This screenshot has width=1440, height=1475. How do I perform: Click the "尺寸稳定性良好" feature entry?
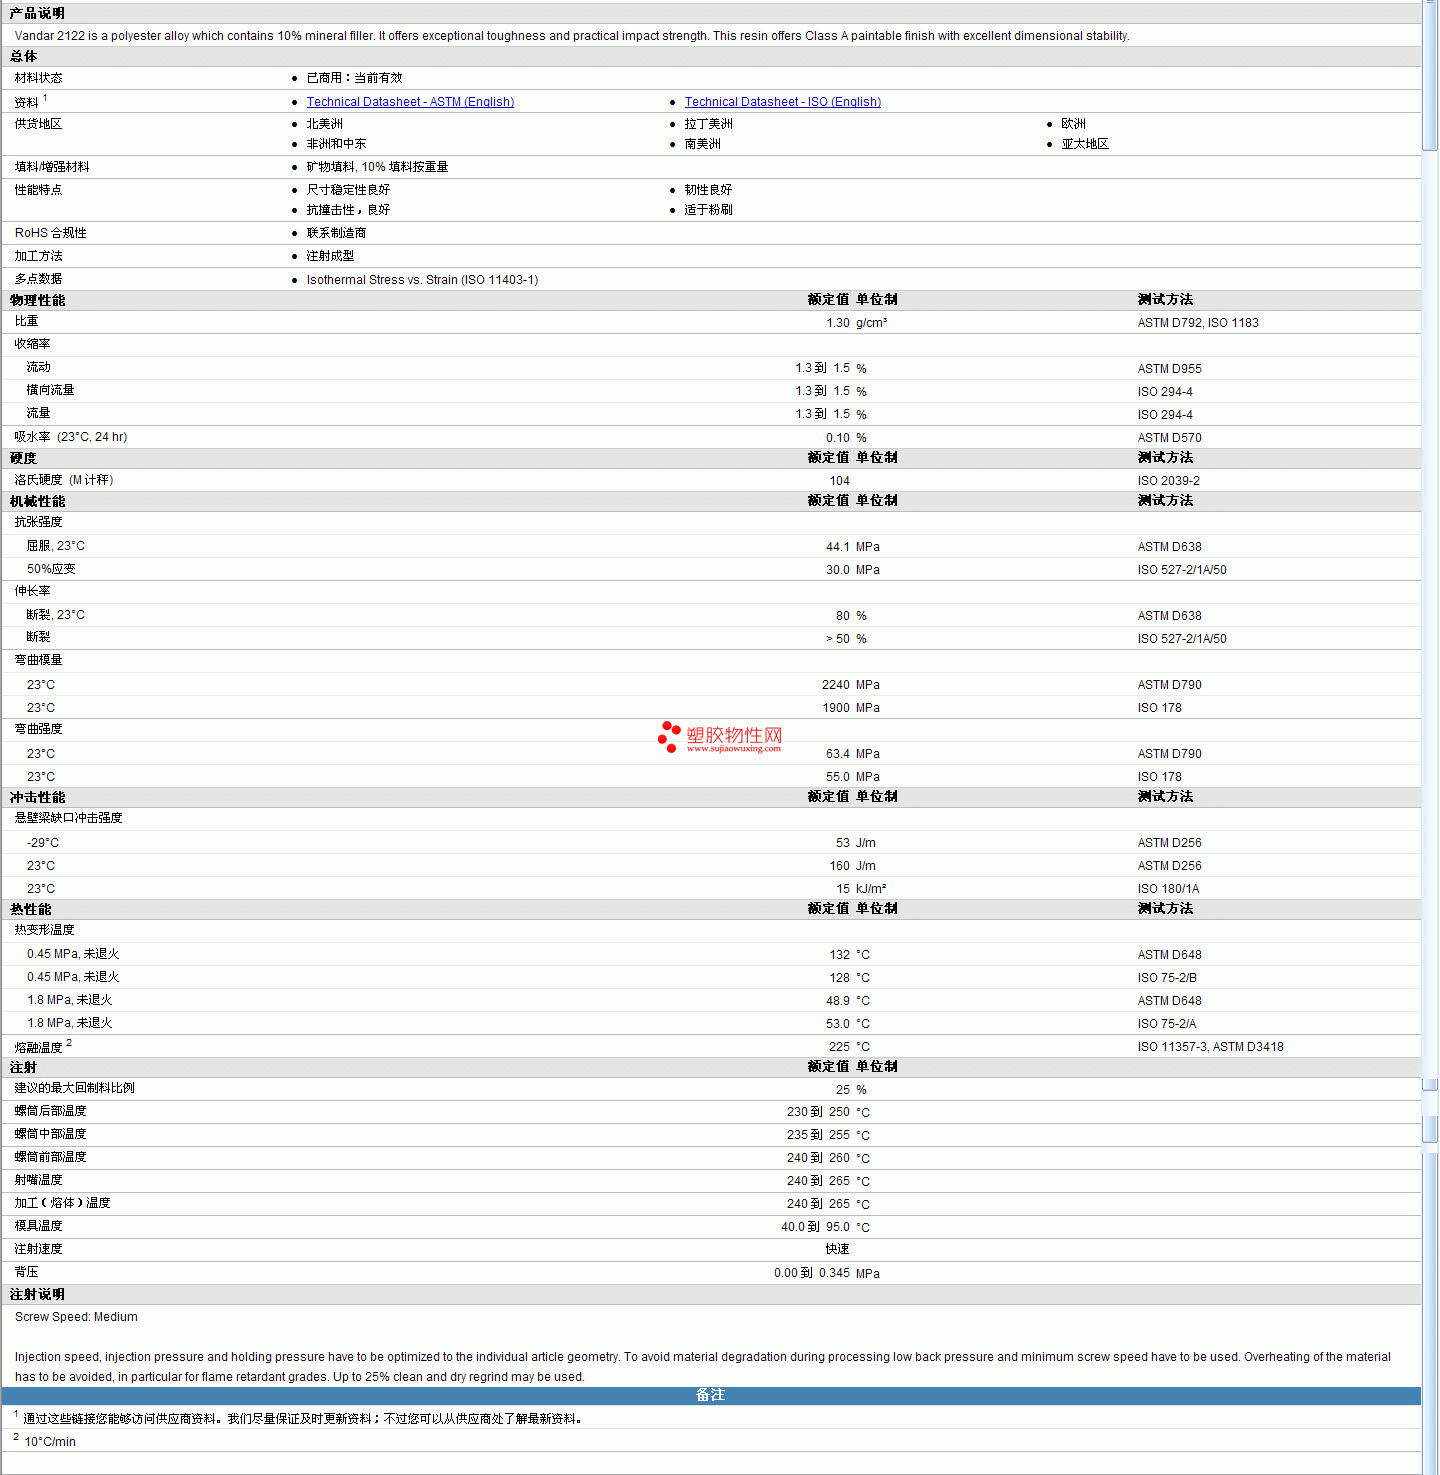[349, 190]
